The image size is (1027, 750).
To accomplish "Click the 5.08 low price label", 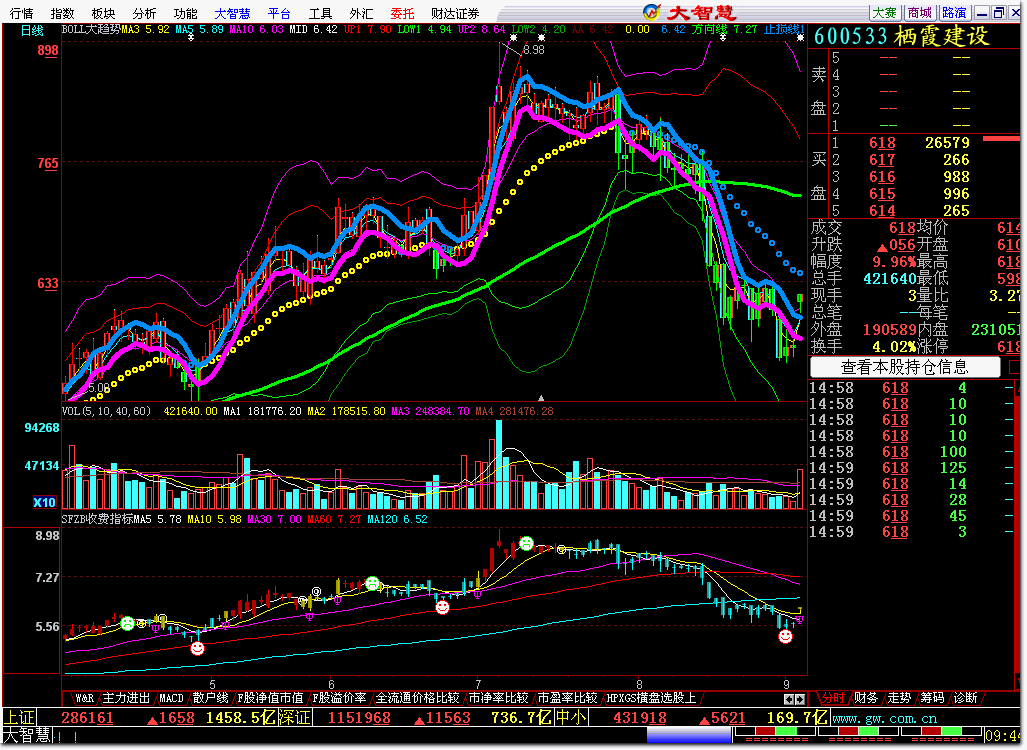I will pyautogui.click(x=99, y=388).
